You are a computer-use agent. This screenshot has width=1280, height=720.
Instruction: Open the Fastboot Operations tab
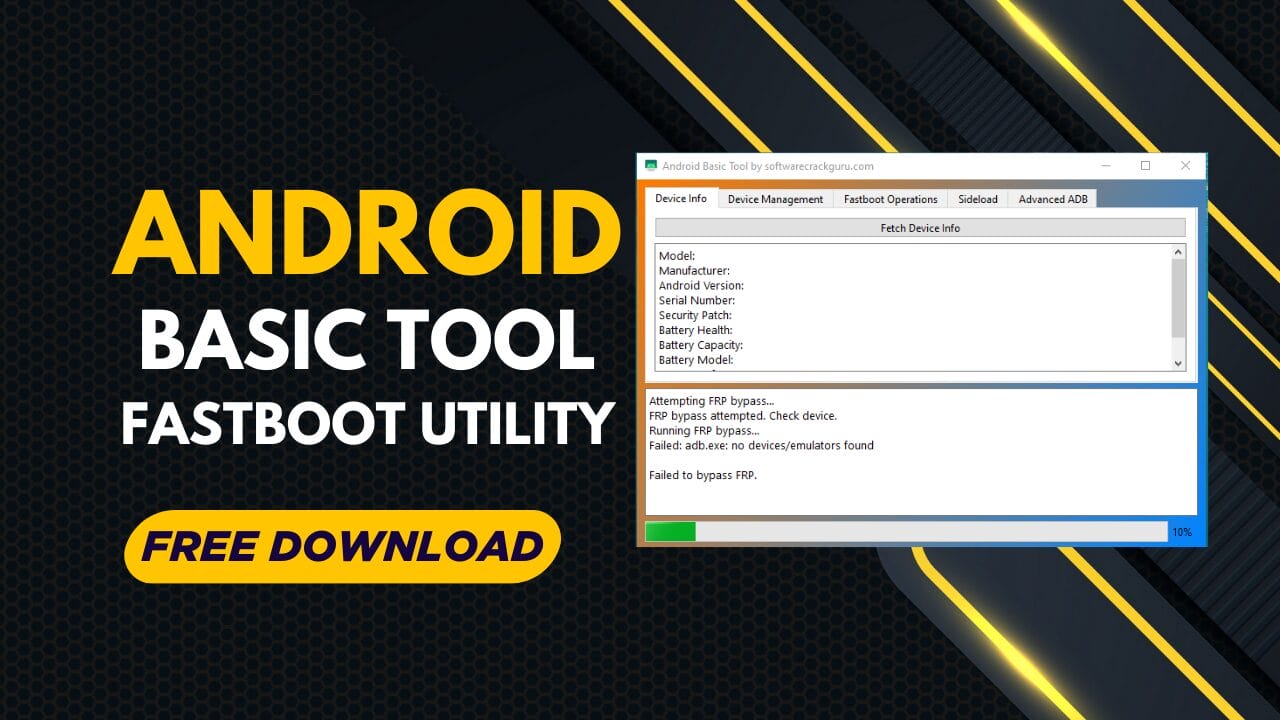[x=890, y=199]
